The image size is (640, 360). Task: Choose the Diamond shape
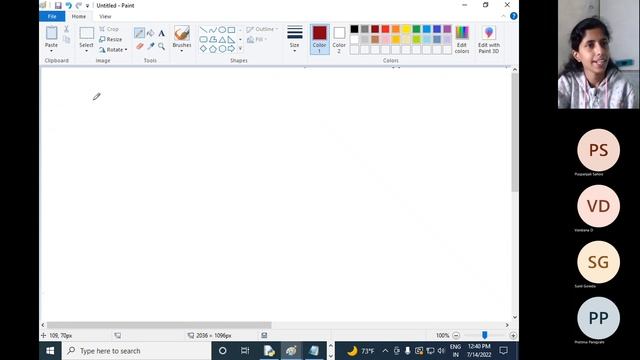tap(203, 49)
